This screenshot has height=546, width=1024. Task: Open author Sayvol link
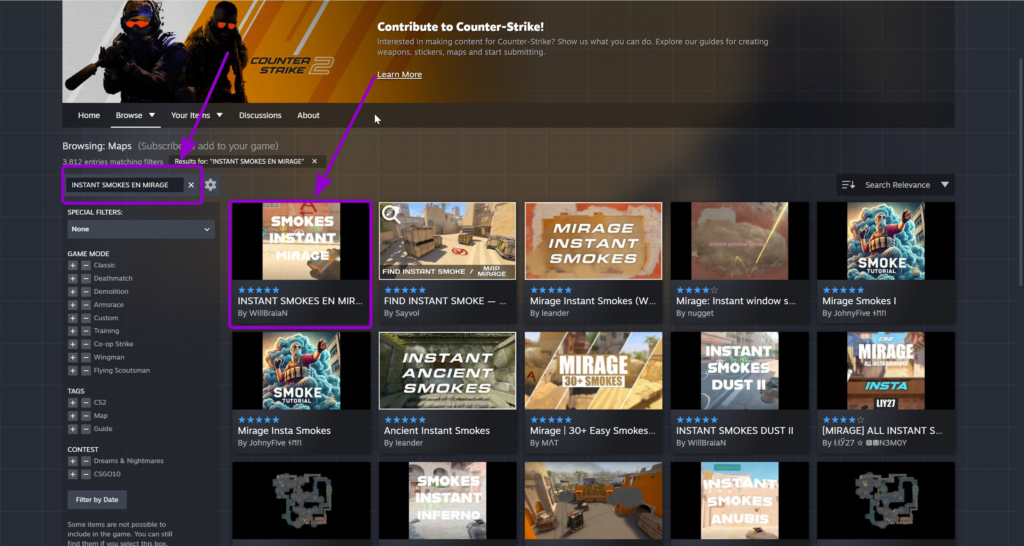pos(410,313)
